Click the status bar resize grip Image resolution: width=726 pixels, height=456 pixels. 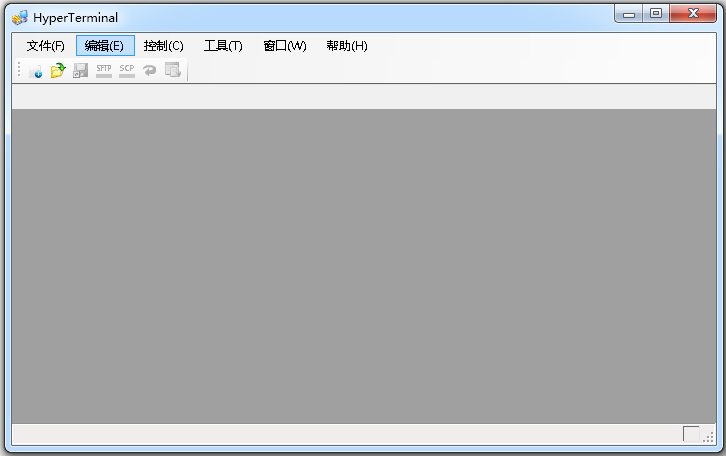(708, 437)
